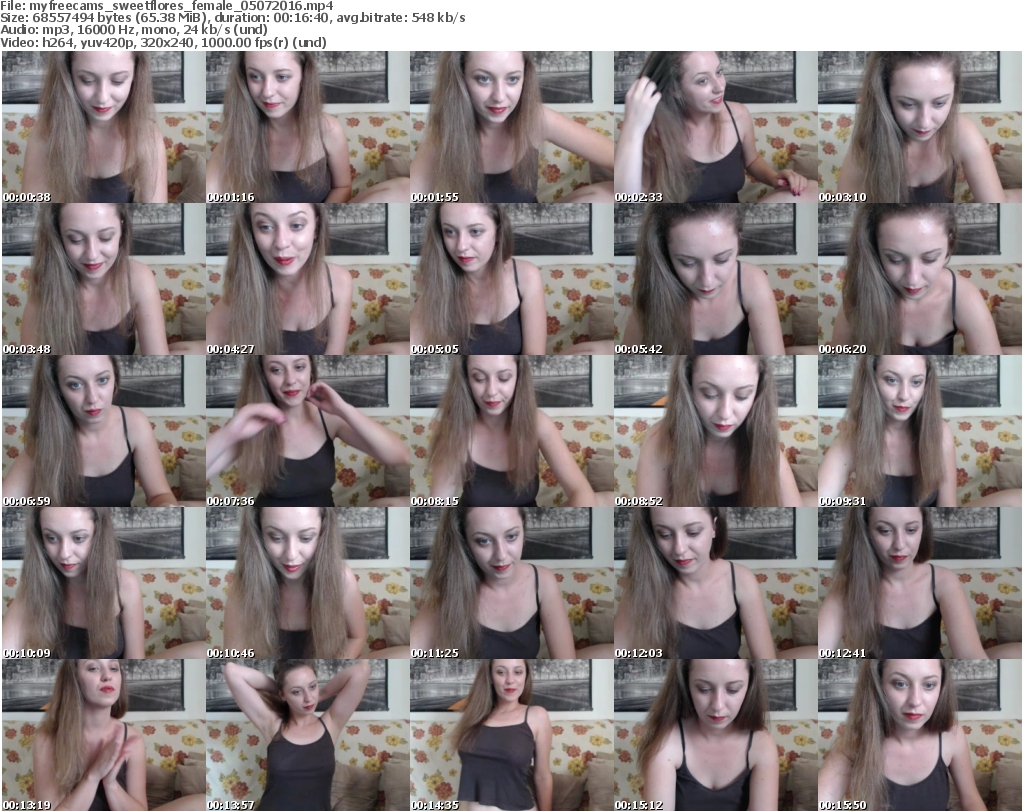The height and width of the screenshot is (811, 1024).
Task: Open the frame at 00:04:27
Action: [308, 279]
